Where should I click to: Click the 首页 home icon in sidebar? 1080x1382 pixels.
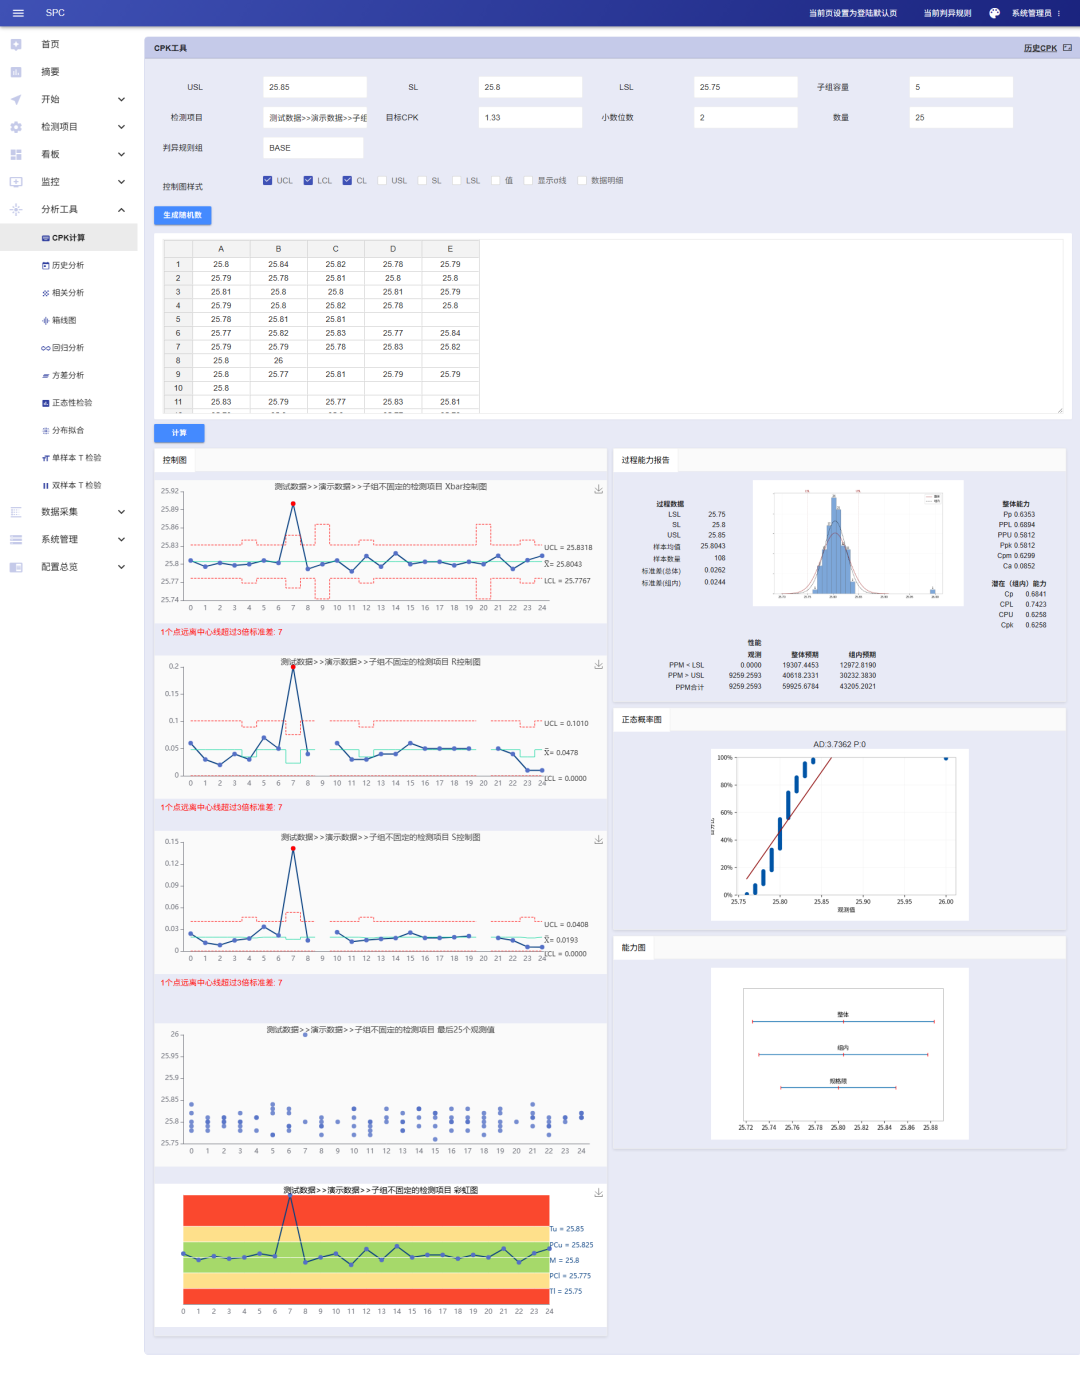pyautogui.click(x=16, y=44)
